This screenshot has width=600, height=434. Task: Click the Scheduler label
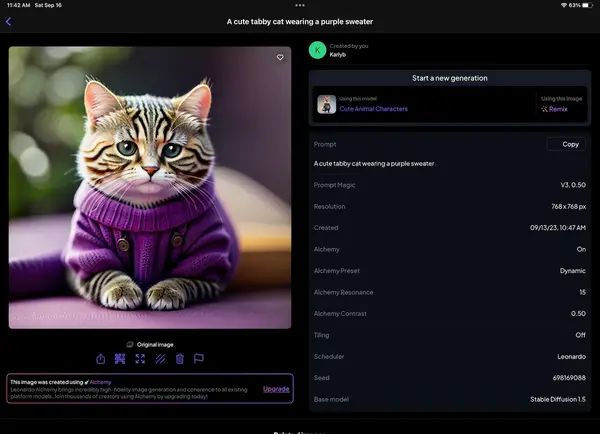(x=329, y=357)
